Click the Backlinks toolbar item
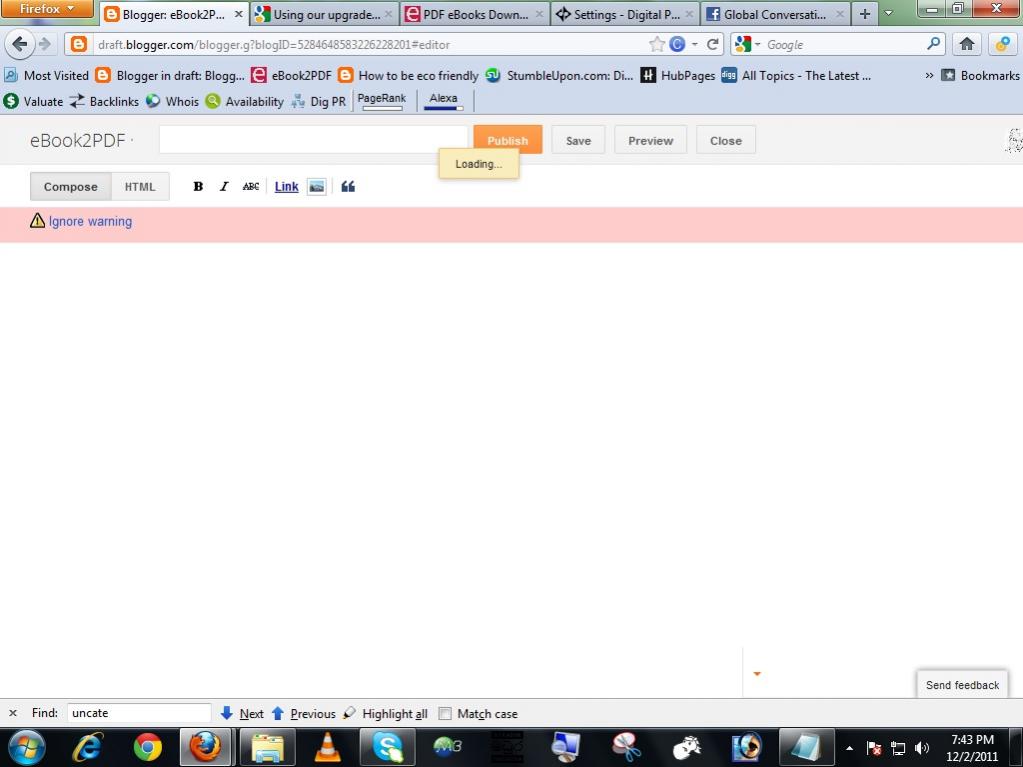The width and height of the screenshot is (1023, 767). (x=104, y=101)
